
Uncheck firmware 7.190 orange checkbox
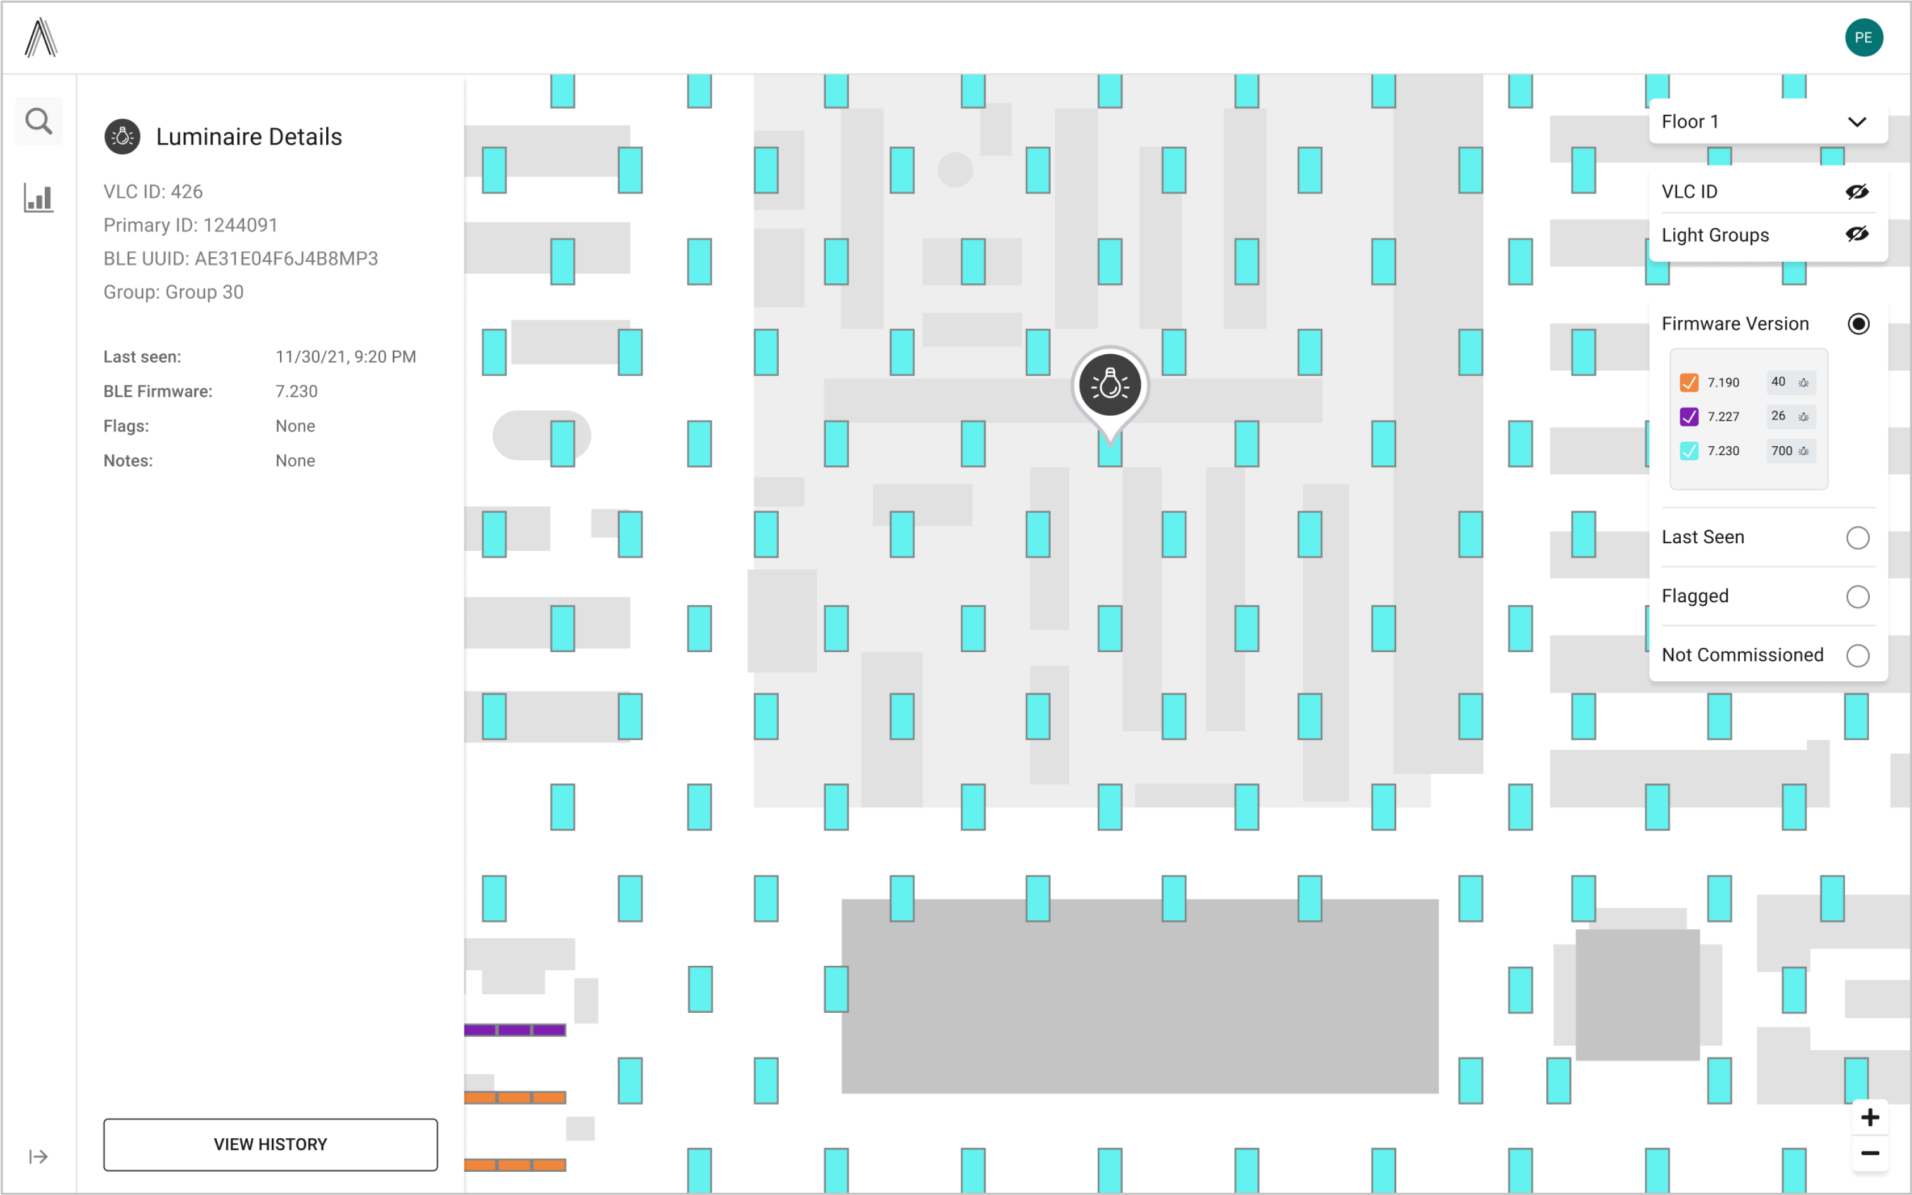[x=1689, y=383]
